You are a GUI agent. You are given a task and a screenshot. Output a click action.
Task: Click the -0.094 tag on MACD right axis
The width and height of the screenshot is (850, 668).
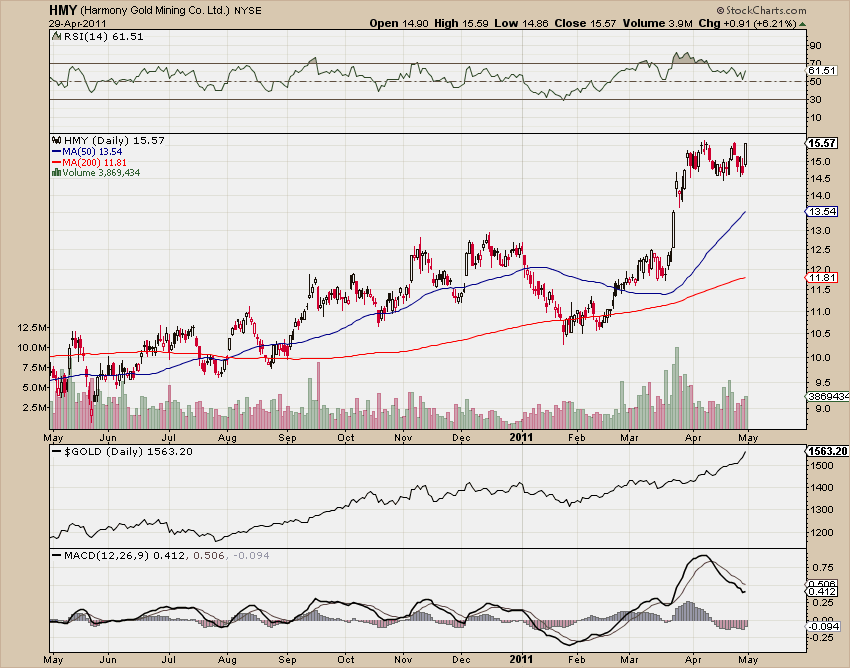[823, 627]
